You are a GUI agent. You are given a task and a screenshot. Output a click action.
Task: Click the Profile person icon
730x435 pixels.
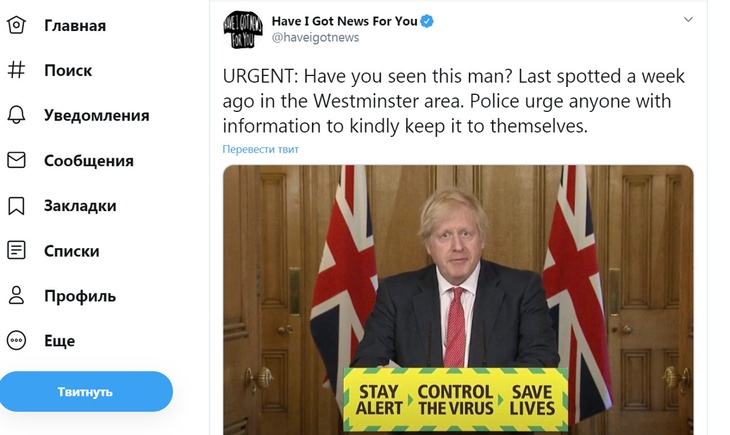tap(16, 296)
